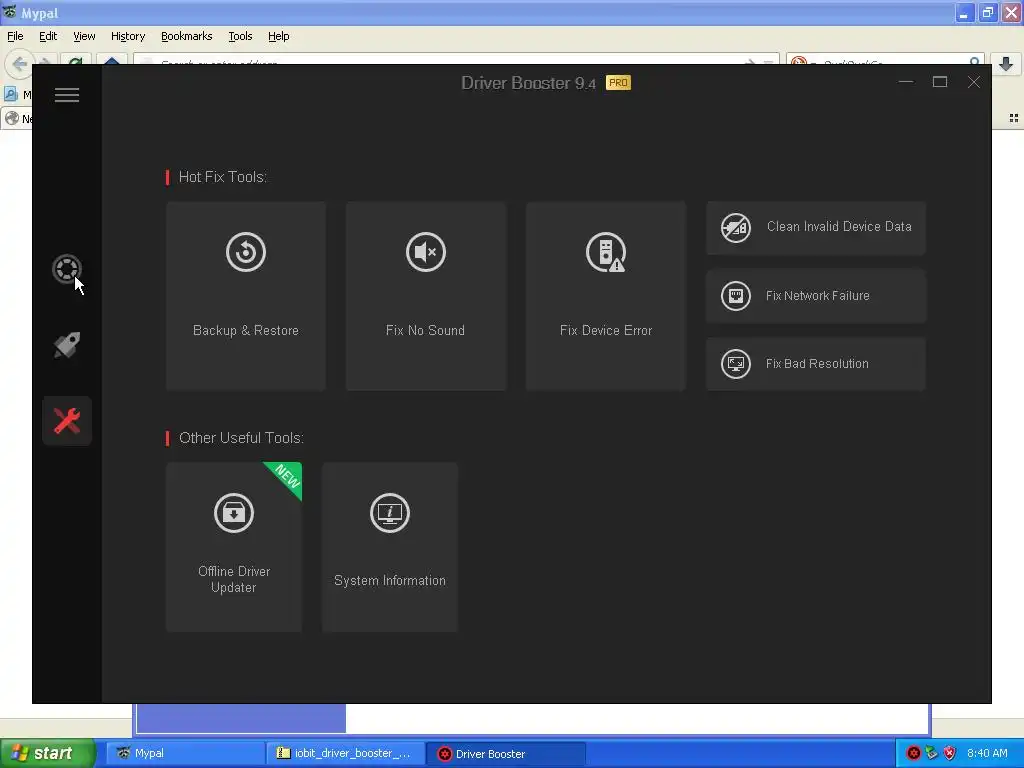
Task: Open the Boost rocket section in sidebar
Action: point(67,344)
